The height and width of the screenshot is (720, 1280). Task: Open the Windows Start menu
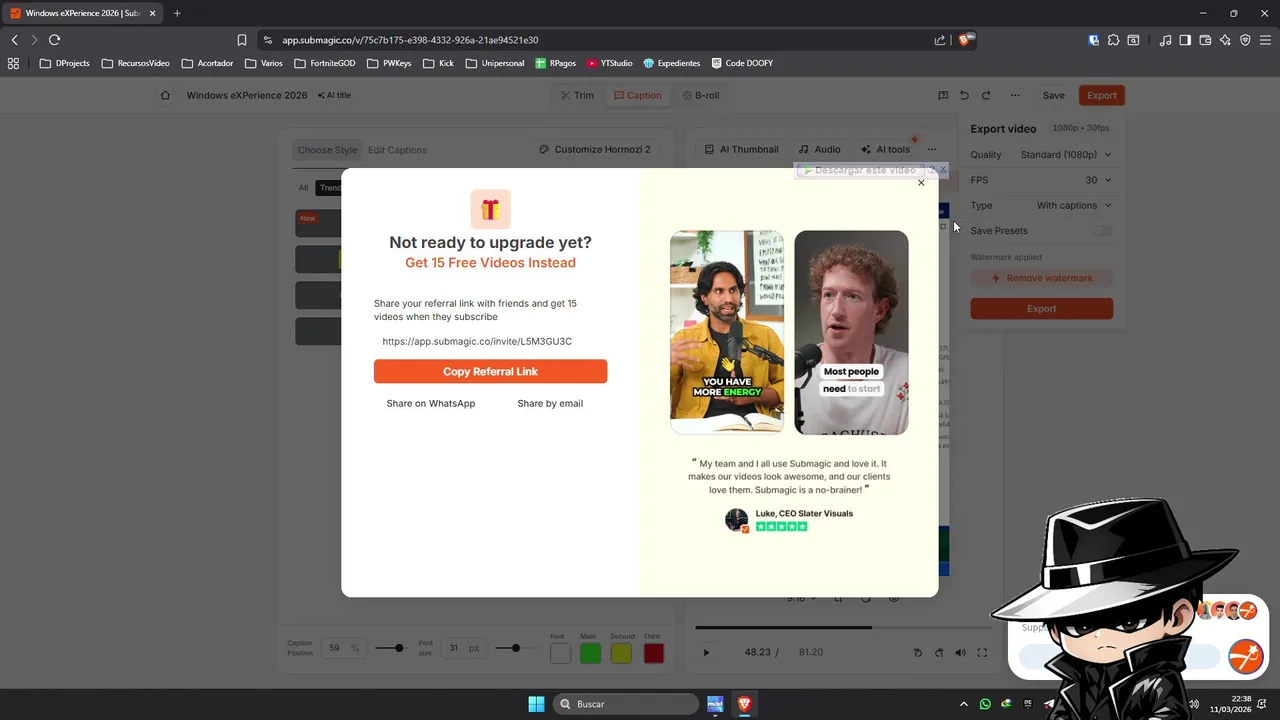point(536,704)
